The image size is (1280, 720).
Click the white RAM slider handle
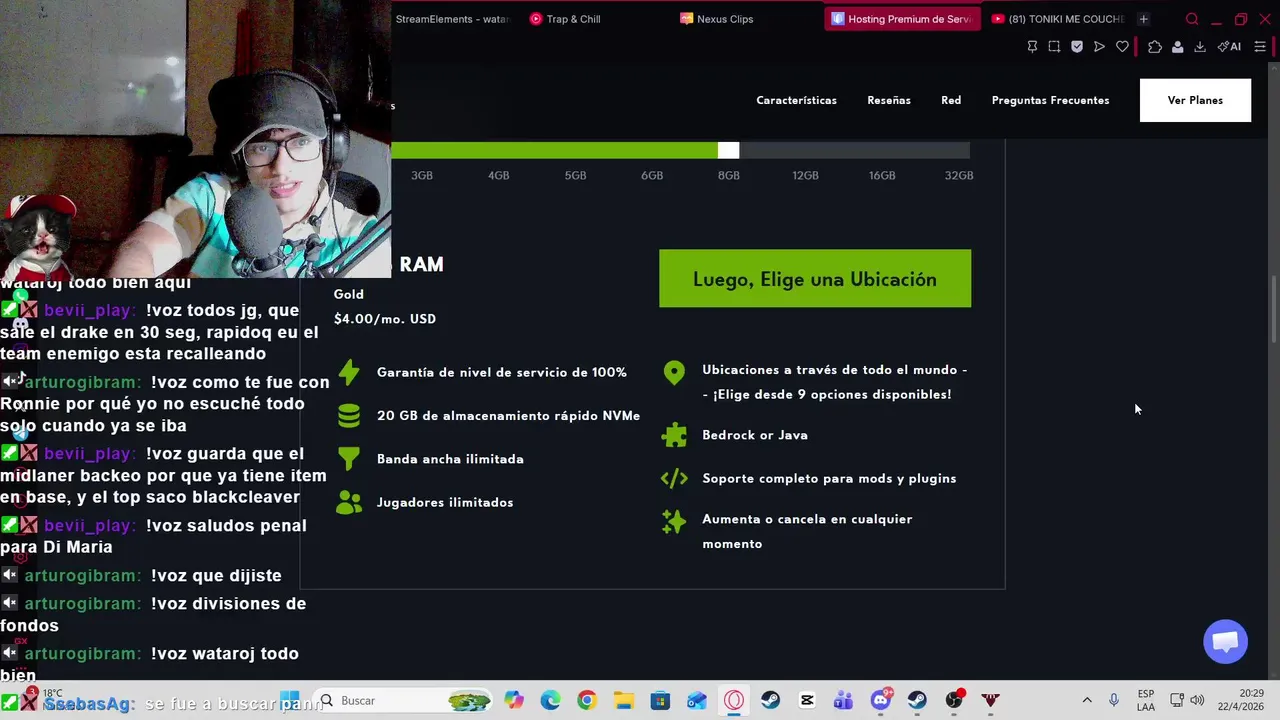[x=728, y=150]
